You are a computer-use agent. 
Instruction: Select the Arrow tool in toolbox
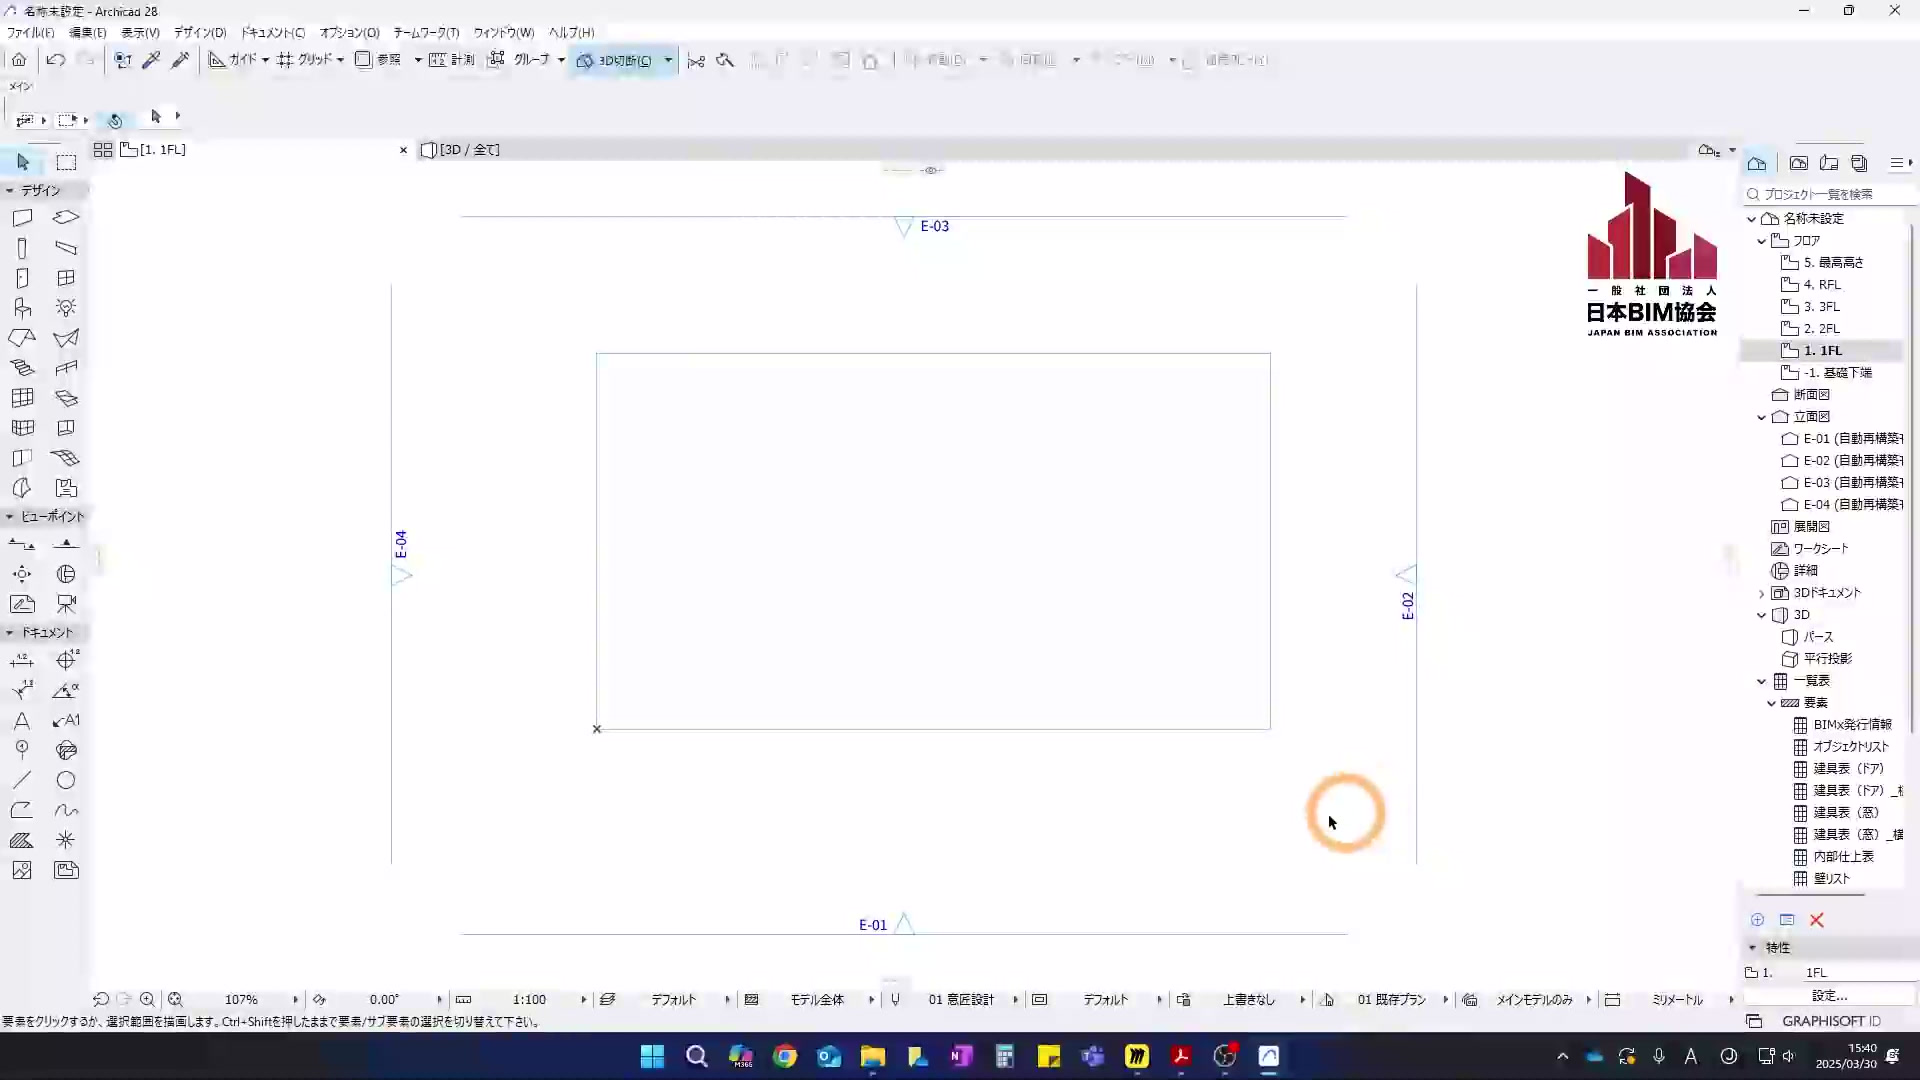coord(23,162)
